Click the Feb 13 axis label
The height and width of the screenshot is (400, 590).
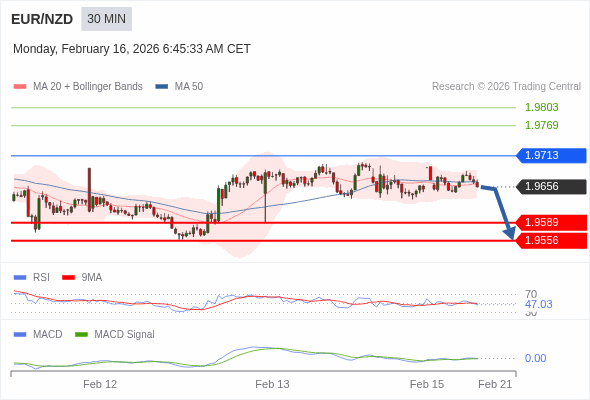click(x=272, y=384)
